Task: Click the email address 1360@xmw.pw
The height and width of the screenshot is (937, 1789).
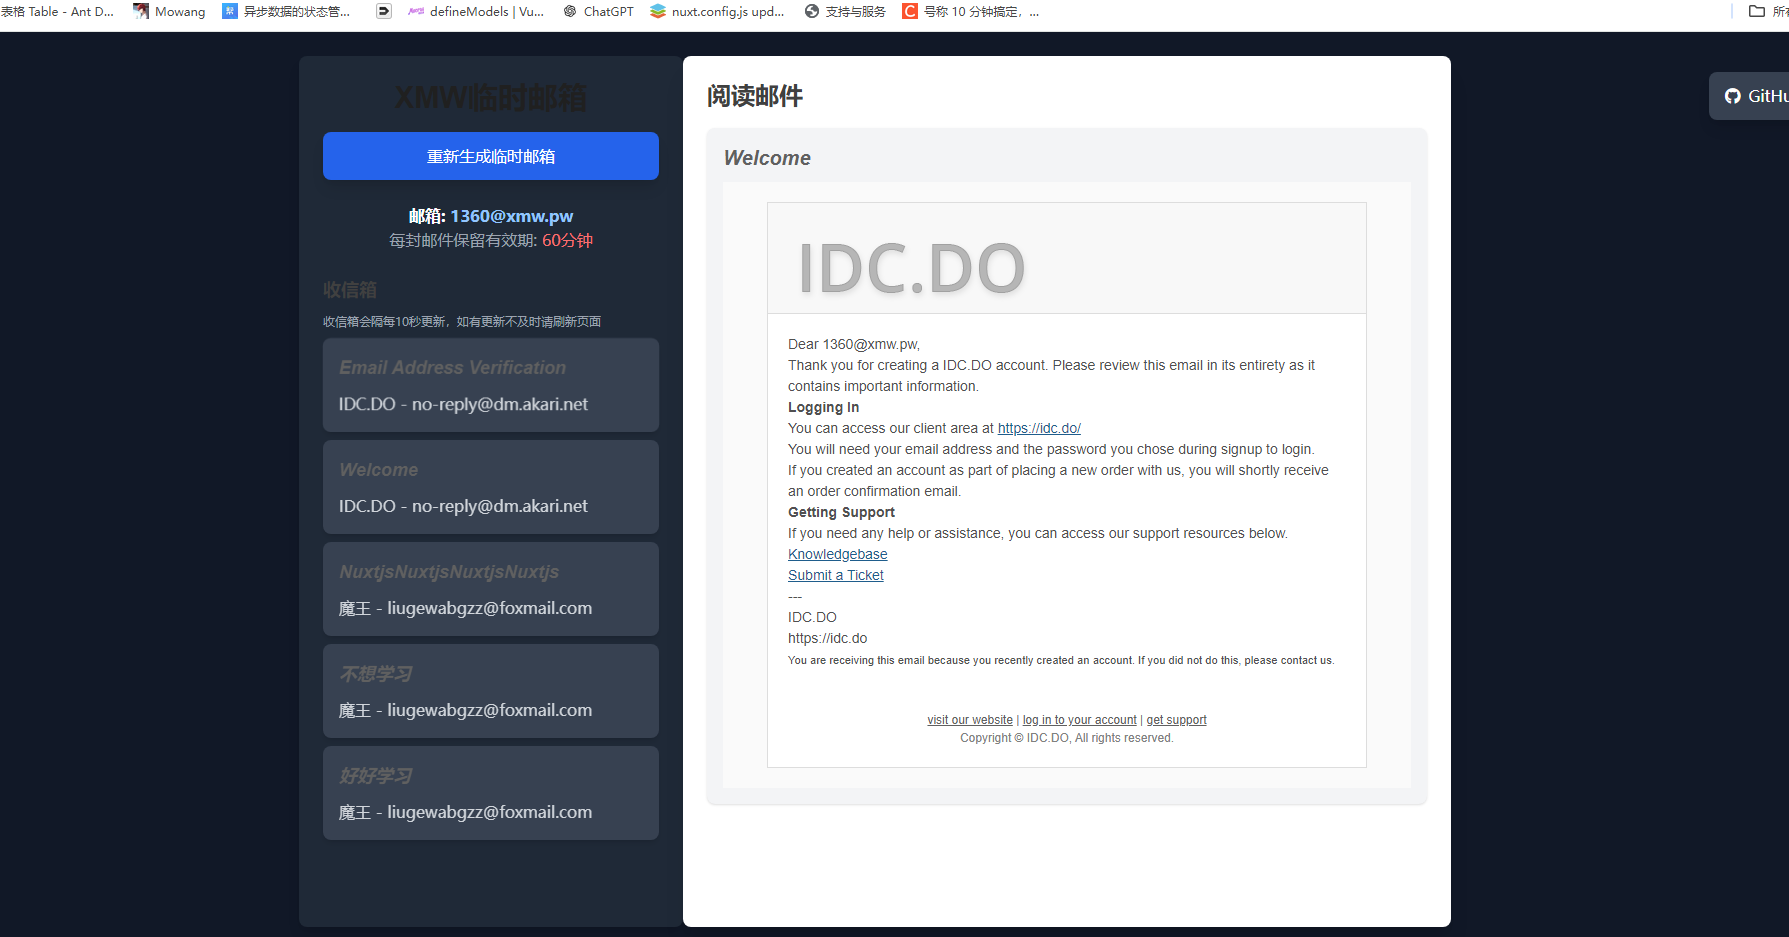Action: [511, 216]
